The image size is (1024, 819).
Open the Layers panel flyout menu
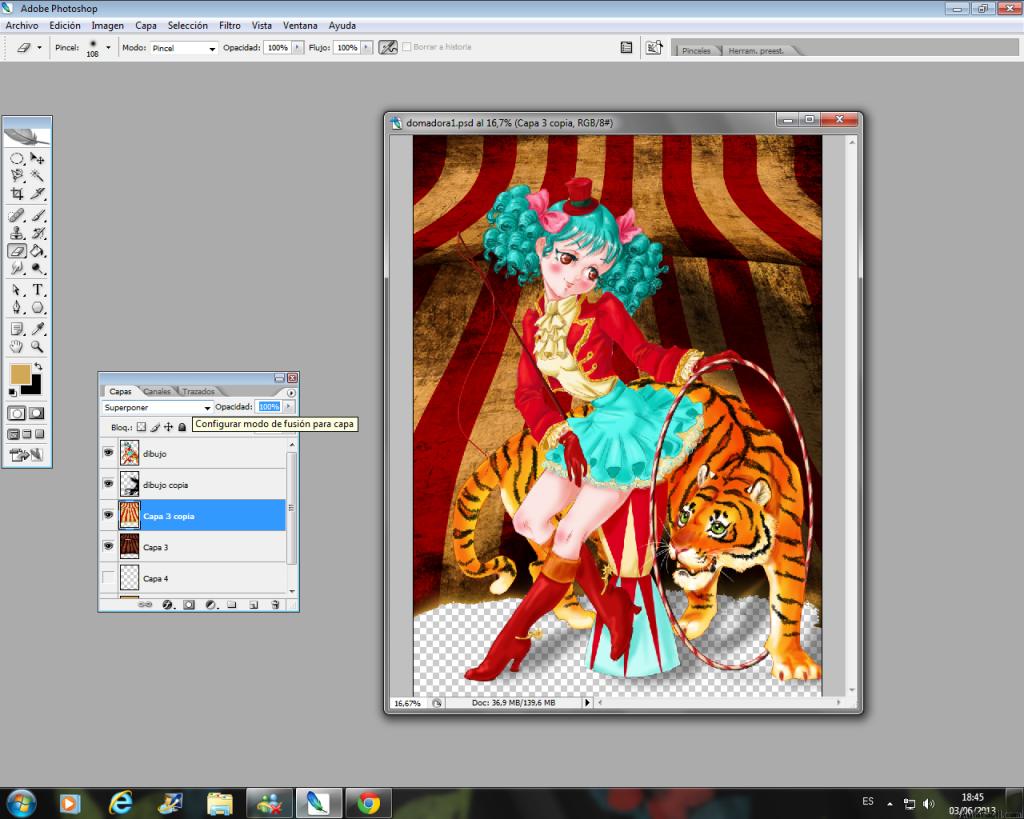(x=291, y=393)
